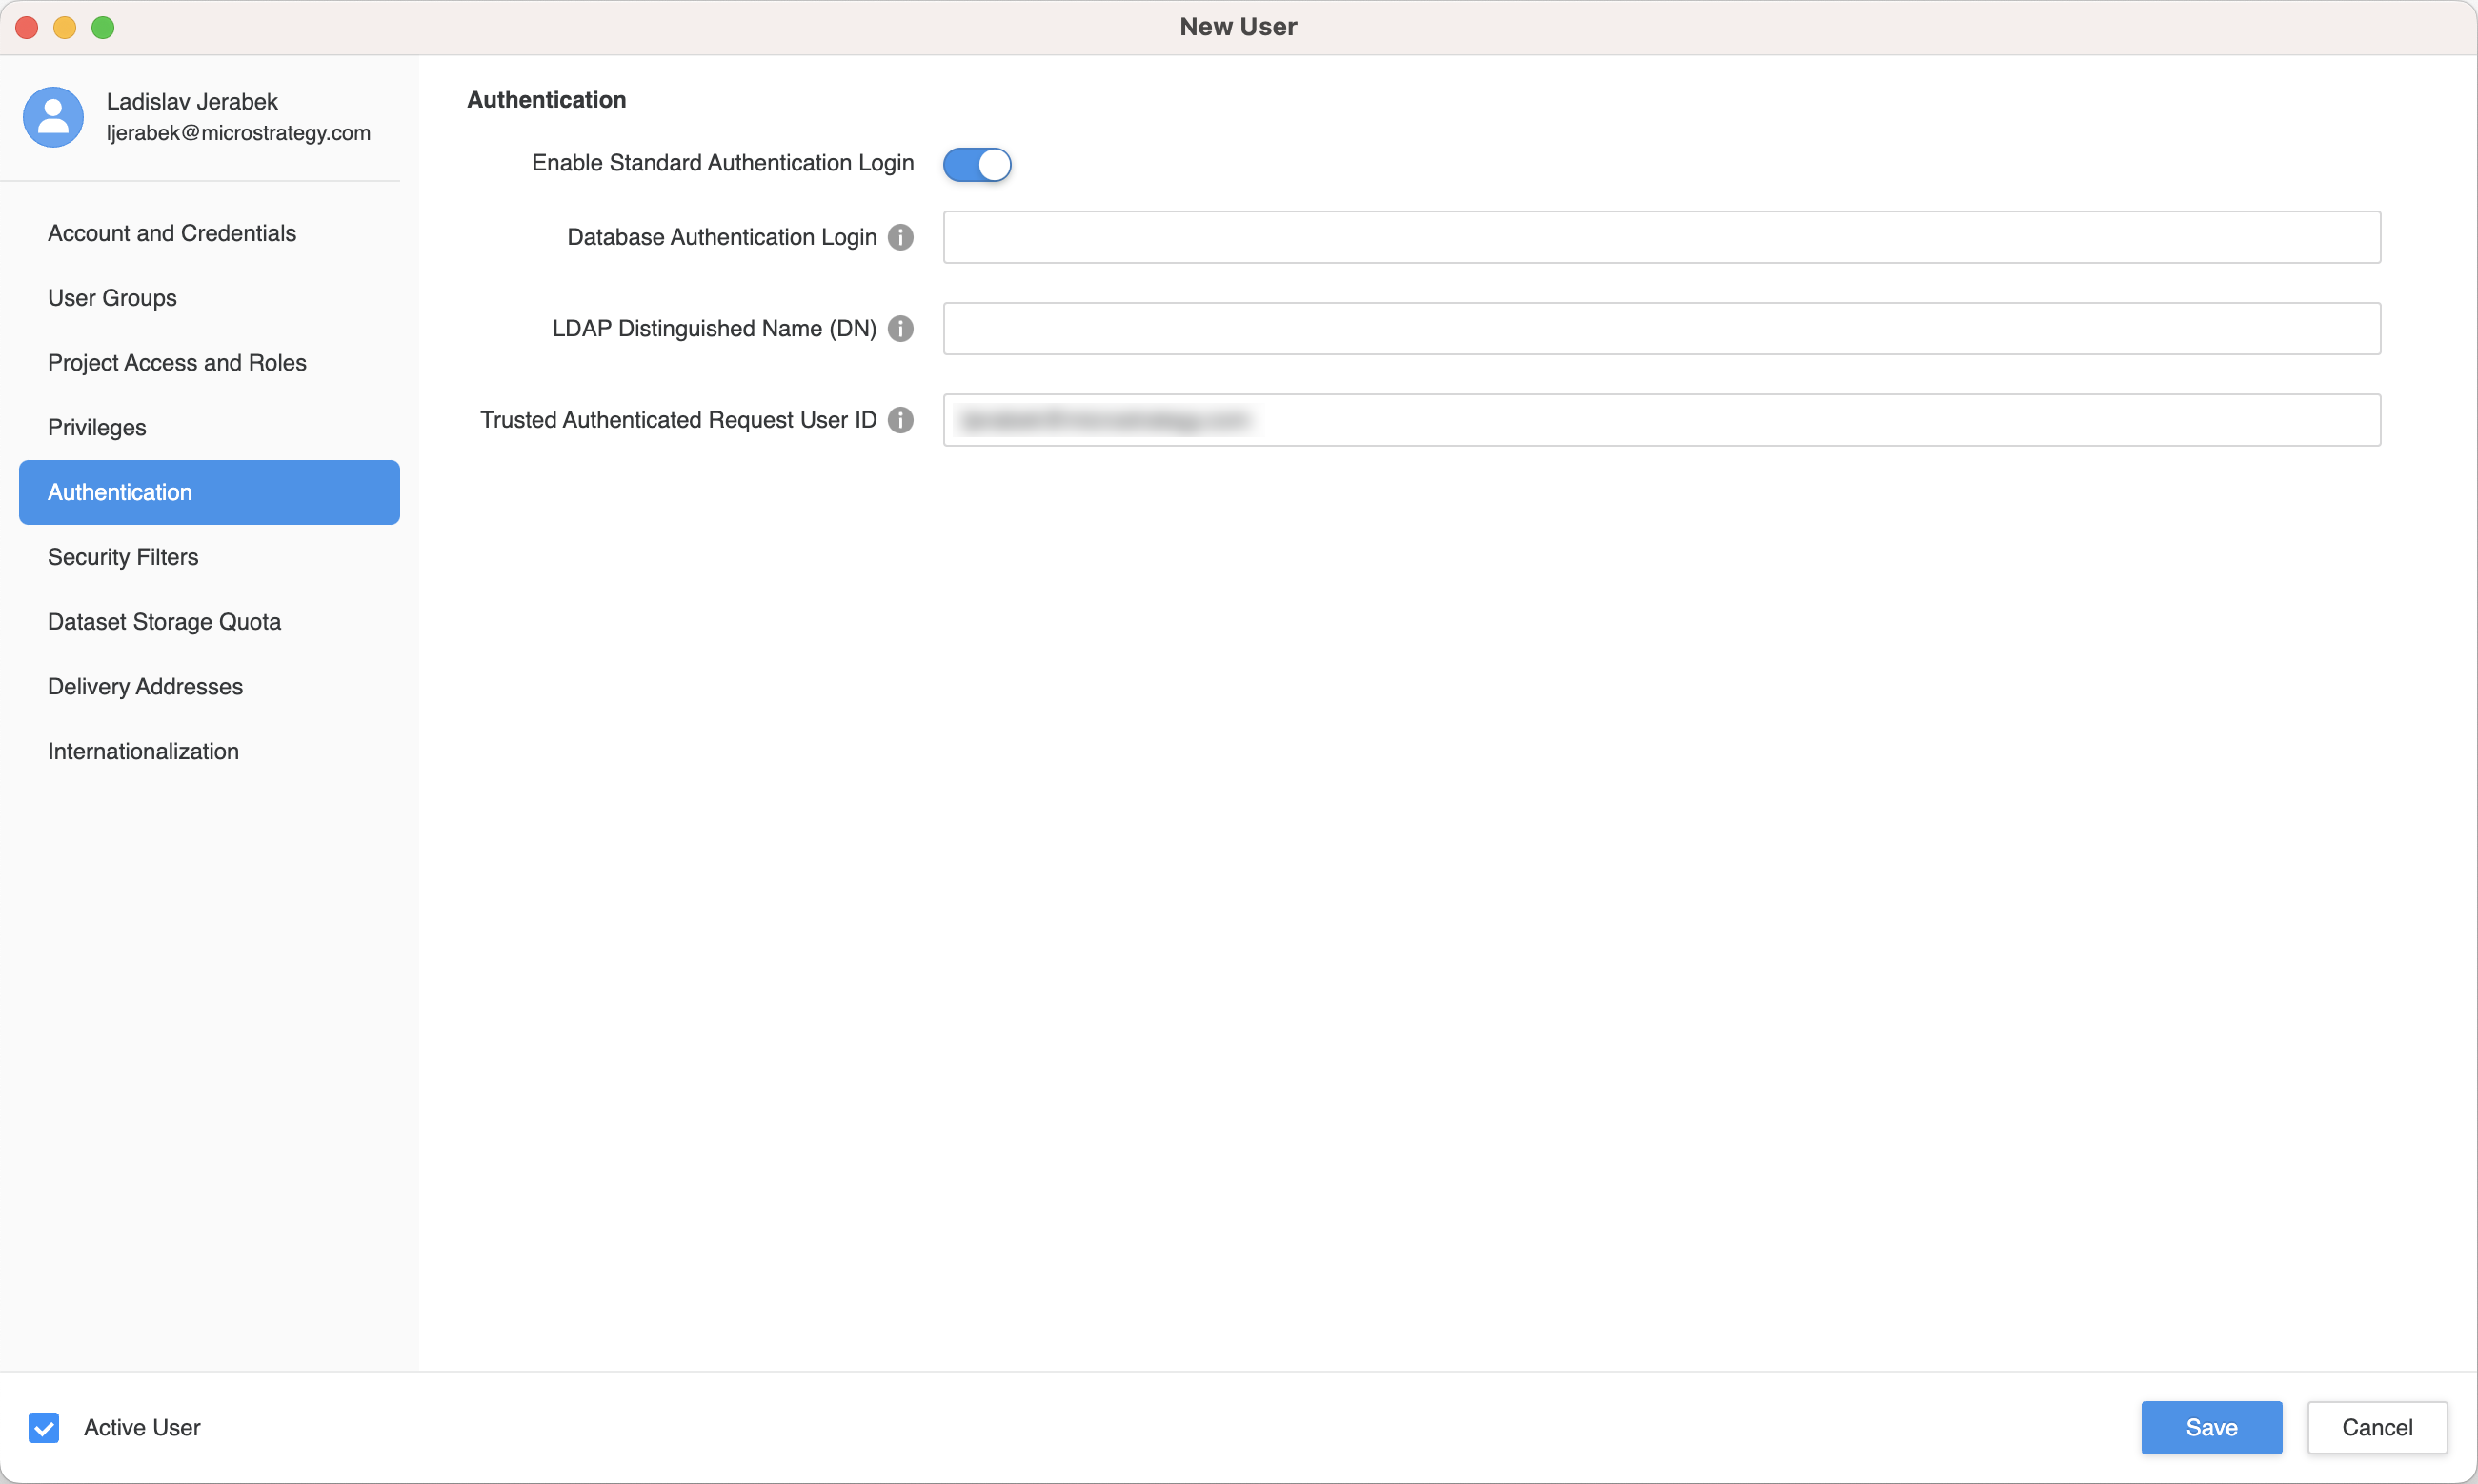The height and width of the screenshot is (1484, 2478).
Task: Click the Cancel button
Action: click(2376, 1427)
